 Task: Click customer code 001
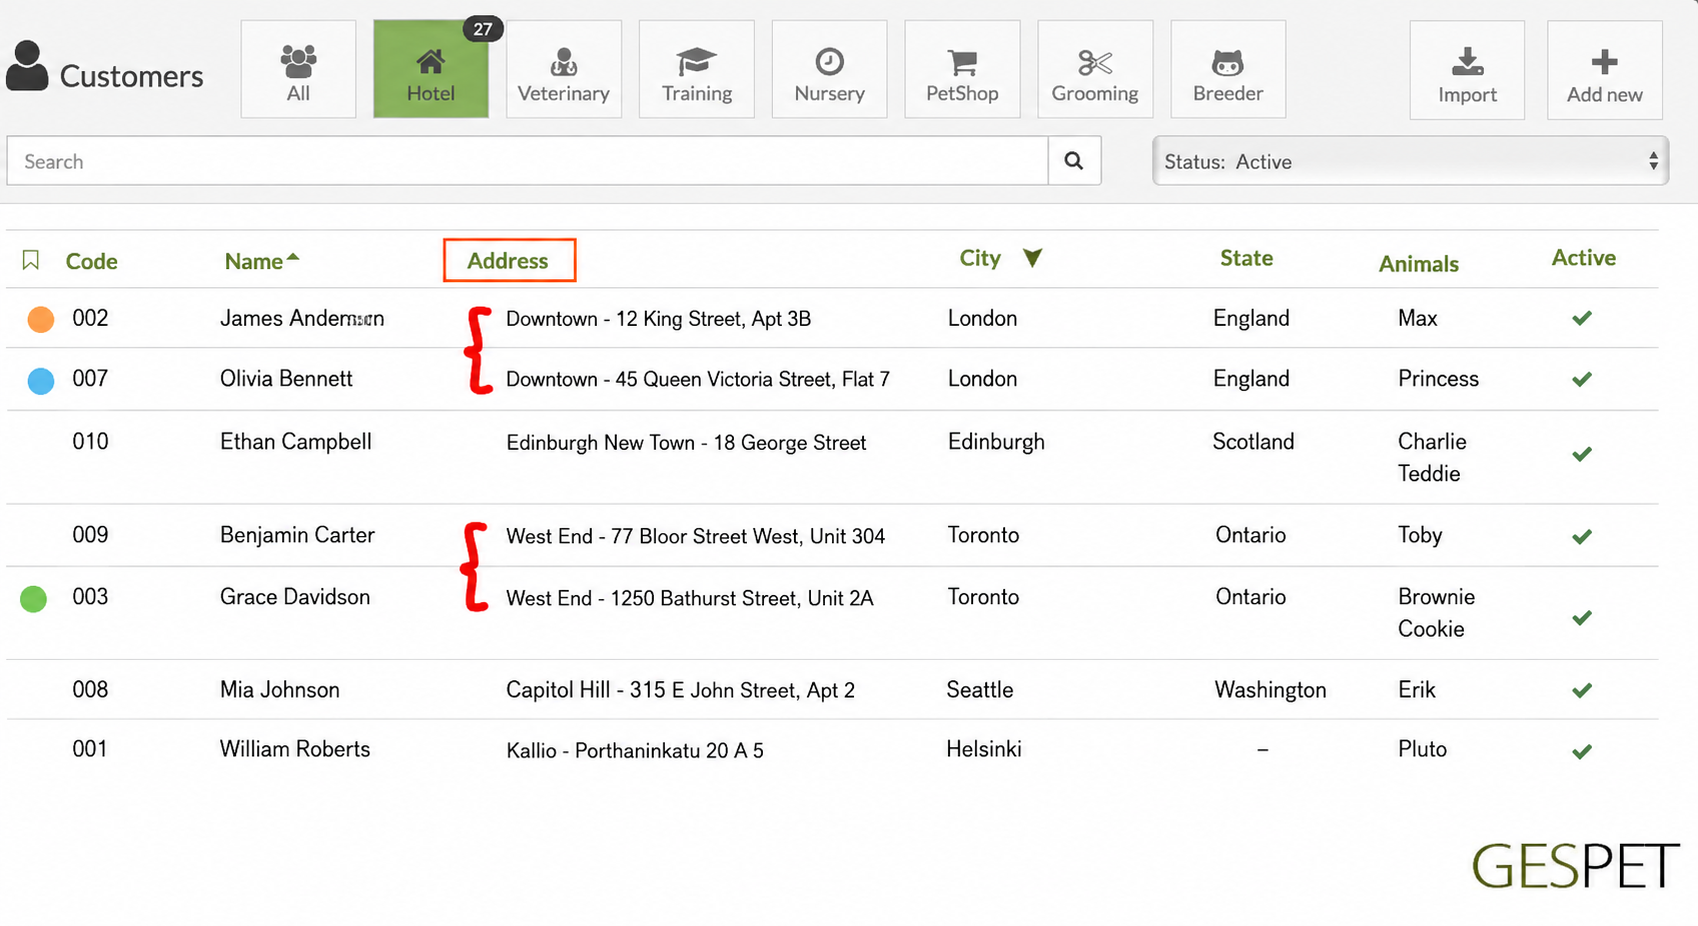tap(90, 749)
